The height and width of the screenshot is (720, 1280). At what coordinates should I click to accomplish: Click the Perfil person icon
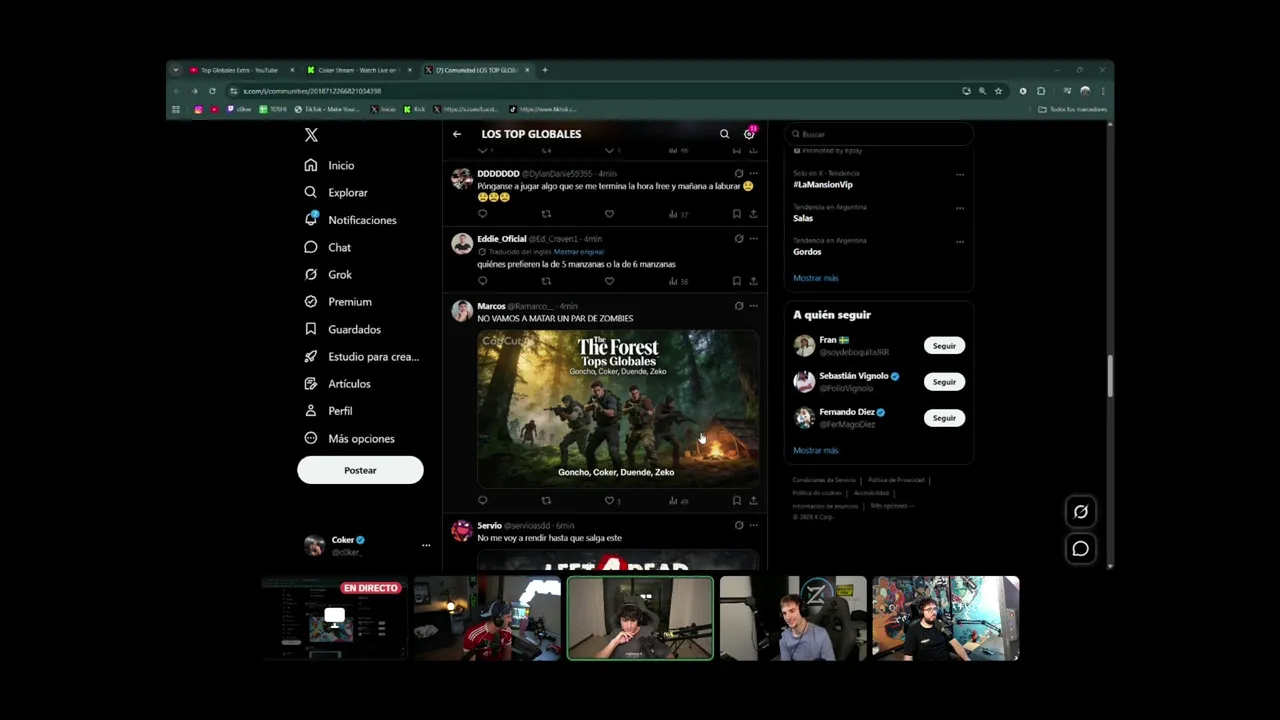tap(311, 410)
